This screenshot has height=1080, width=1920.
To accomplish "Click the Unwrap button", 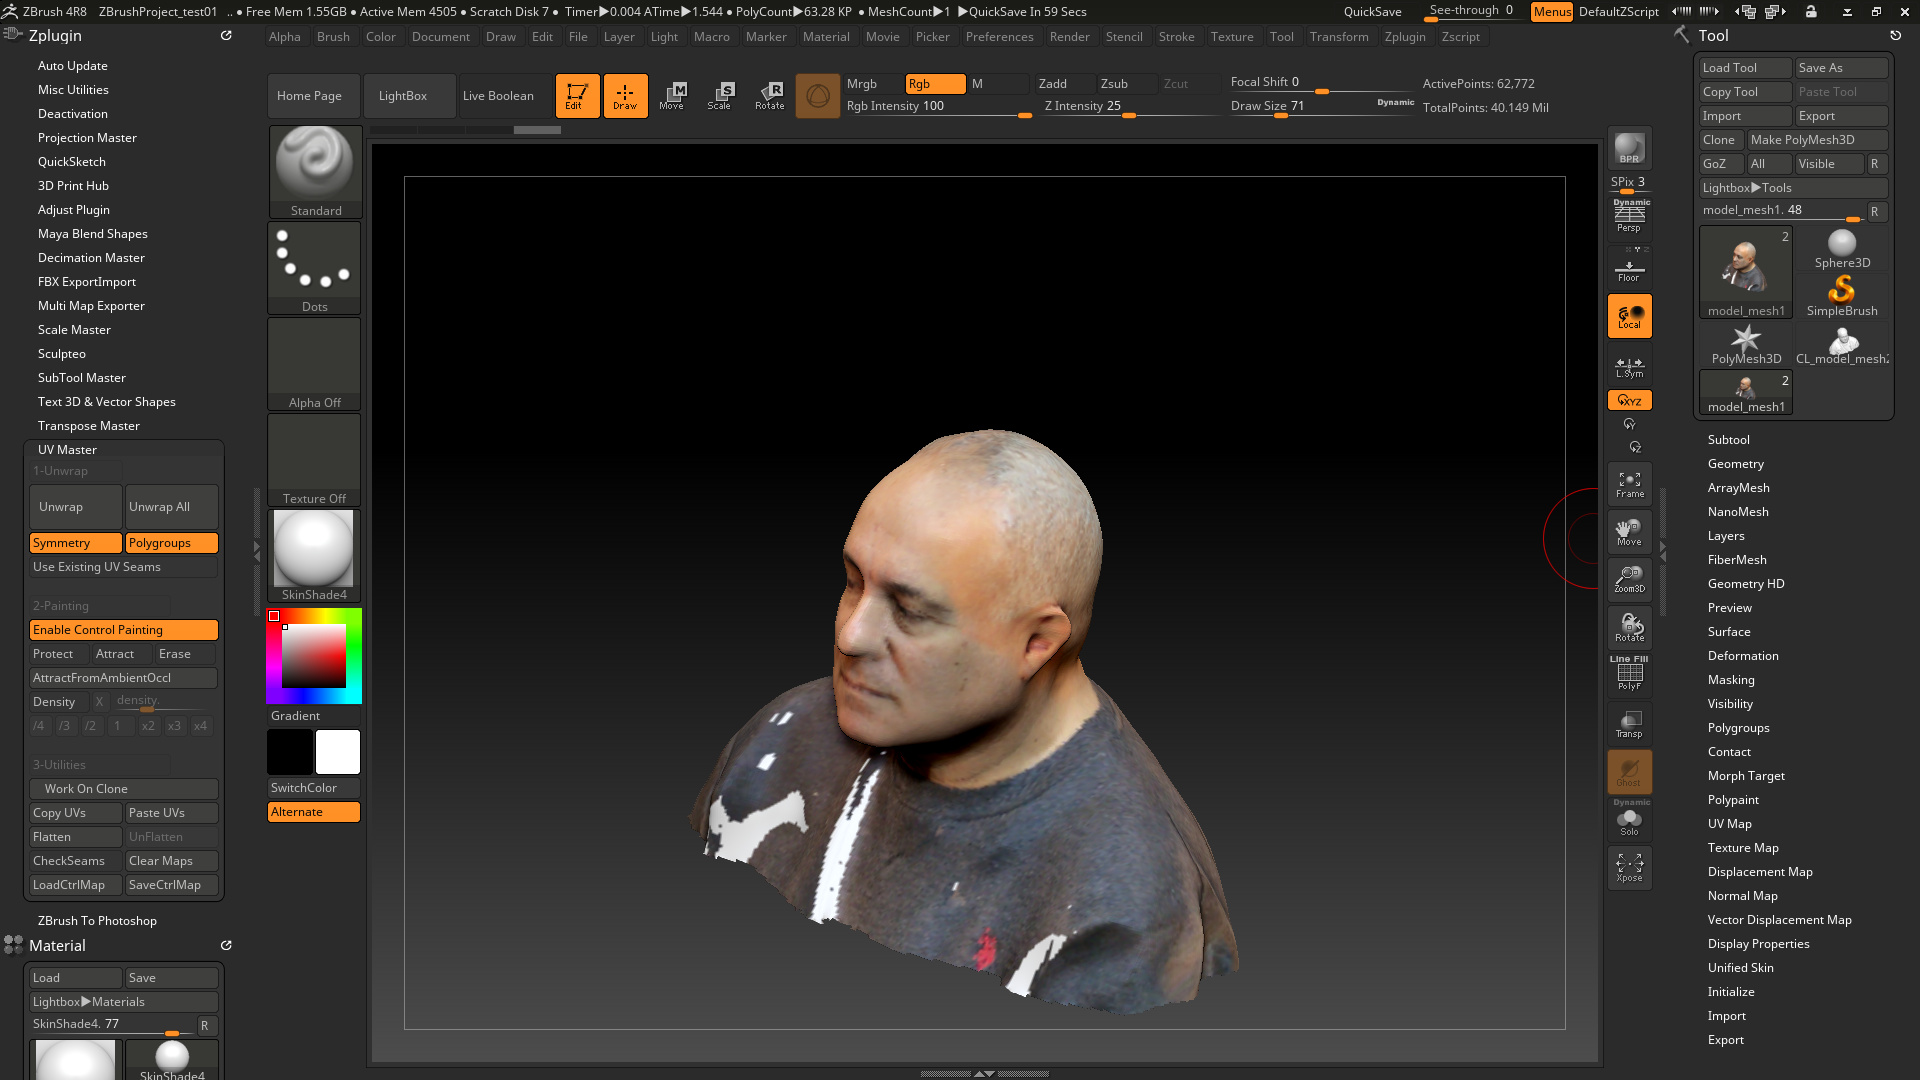I will click(75, 507).
